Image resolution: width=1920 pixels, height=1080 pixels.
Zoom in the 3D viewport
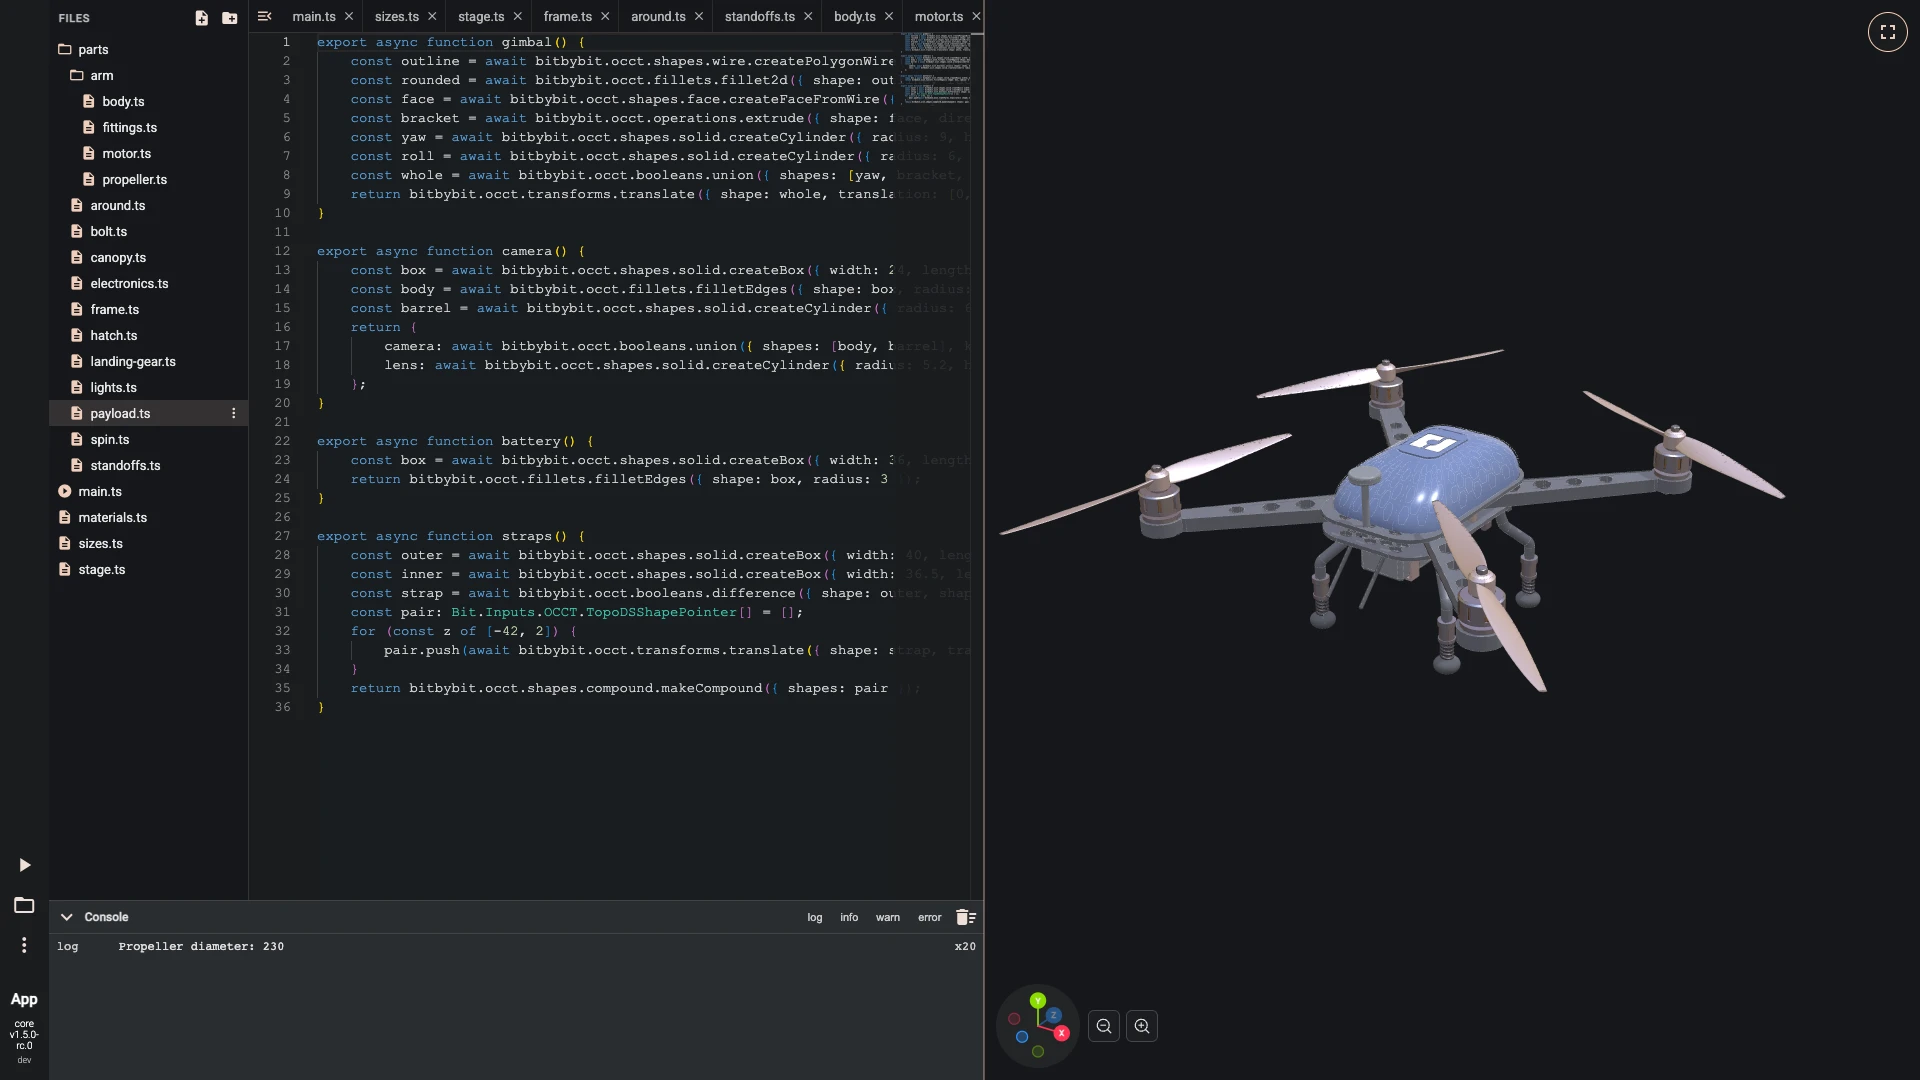click(1142, 1026)
